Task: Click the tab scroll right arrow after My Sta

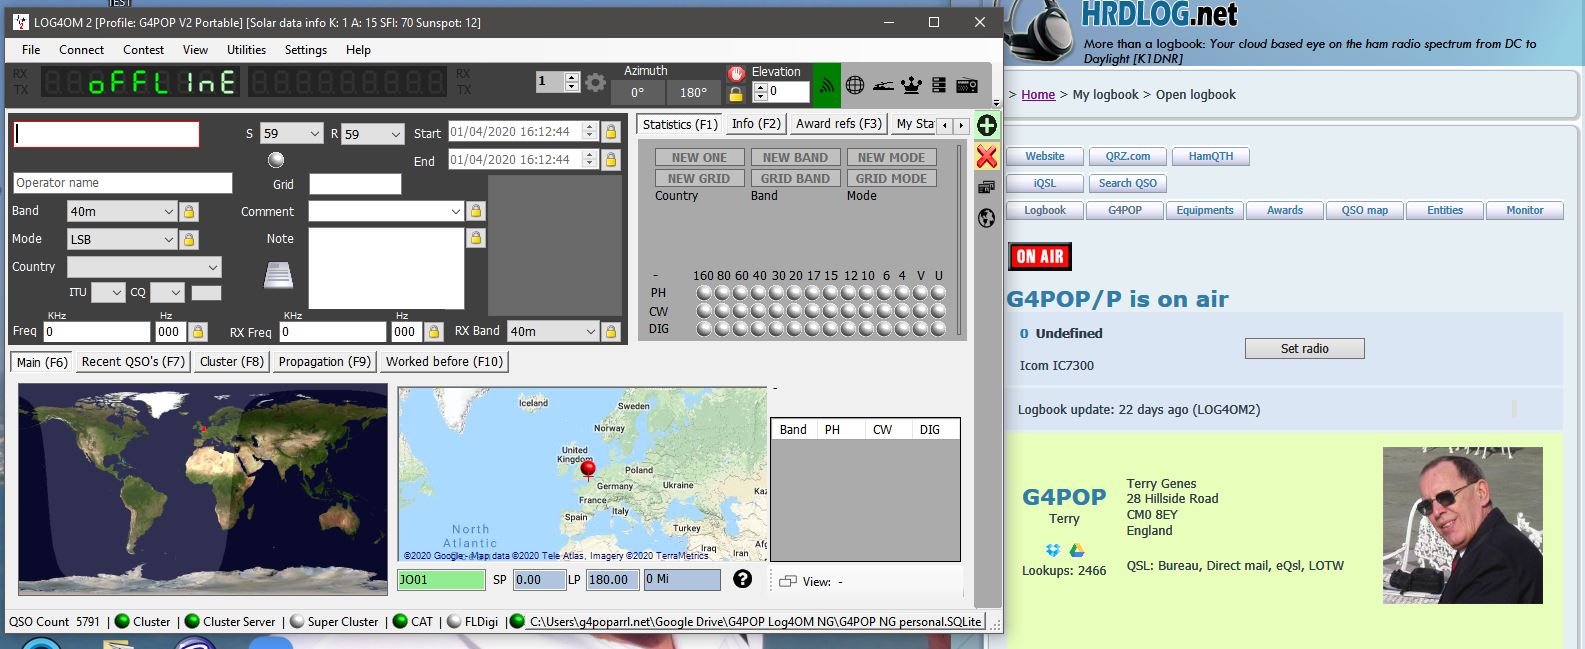Action: (x=962, y=125)
